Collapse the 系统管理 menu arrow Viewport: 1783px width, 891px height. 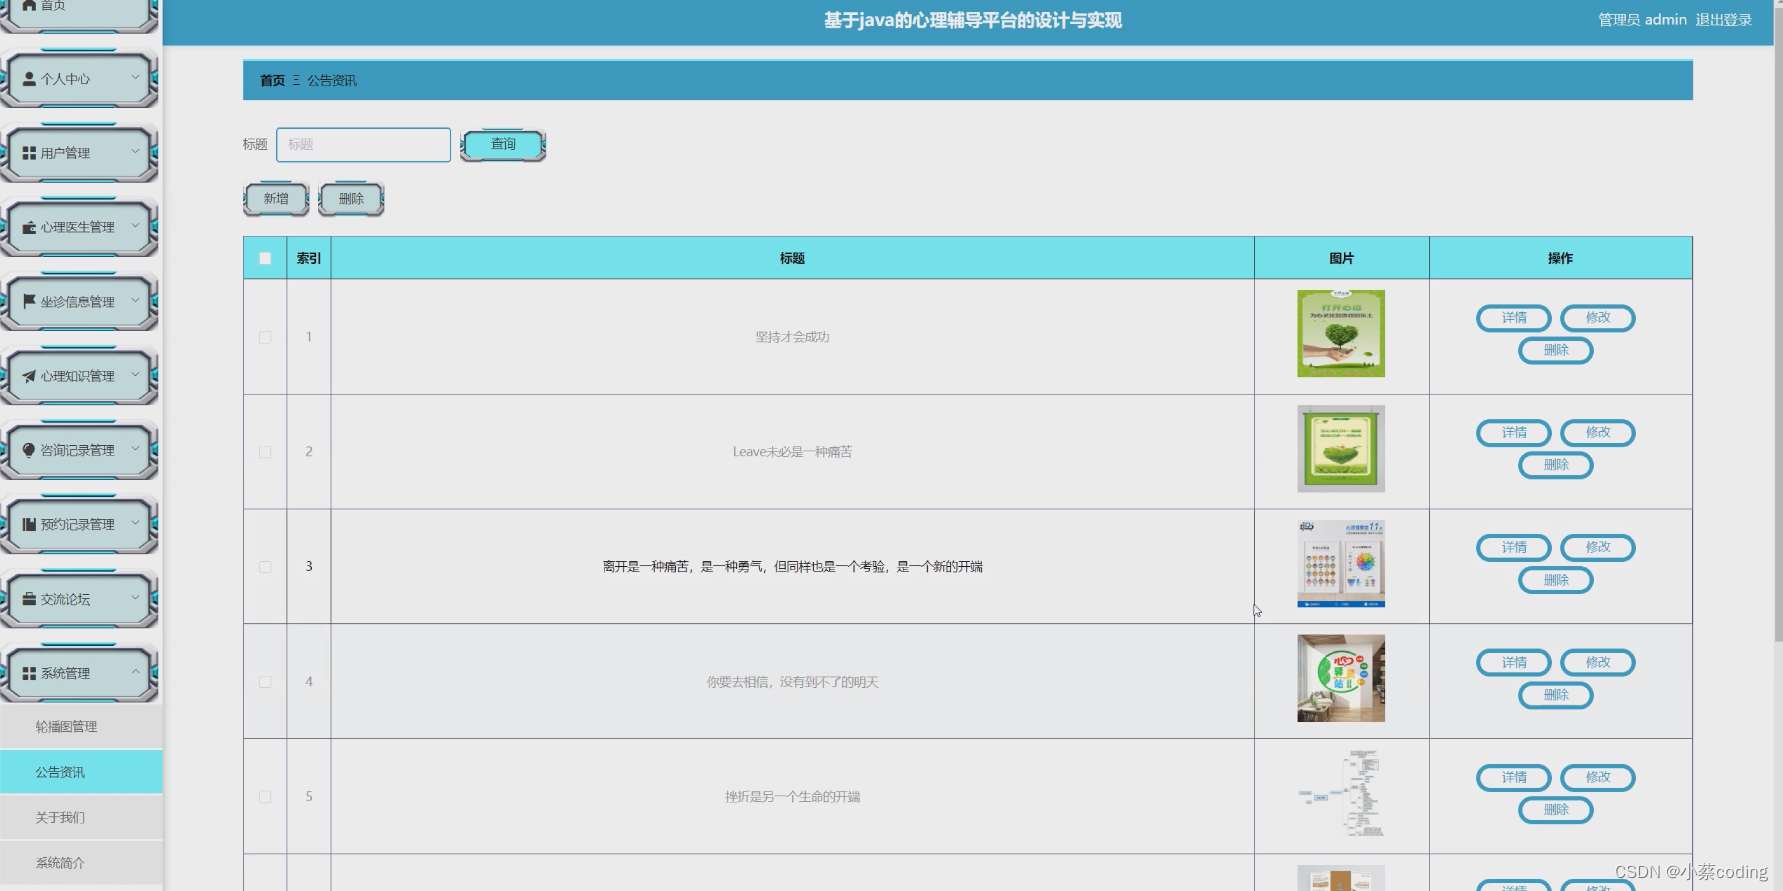[135, 672]
